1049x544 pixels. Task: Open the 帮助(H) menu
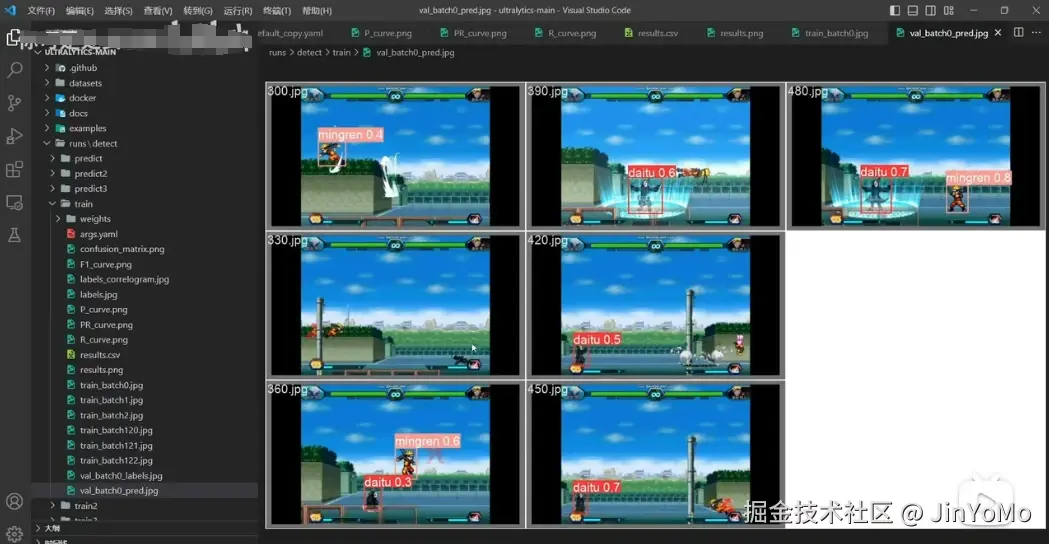pyautogui.click(x=316, y=11)
